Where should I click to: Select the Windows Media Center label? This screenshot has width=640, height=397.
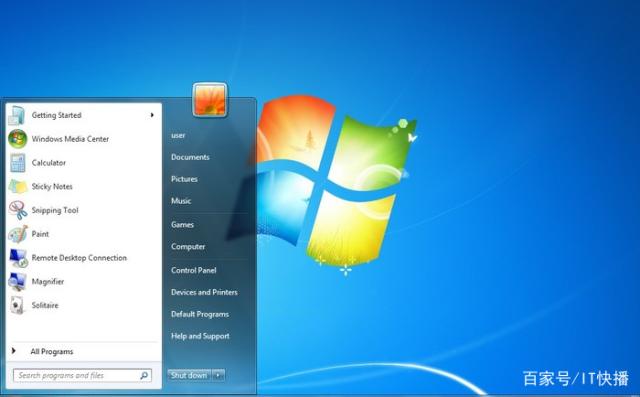71,139
